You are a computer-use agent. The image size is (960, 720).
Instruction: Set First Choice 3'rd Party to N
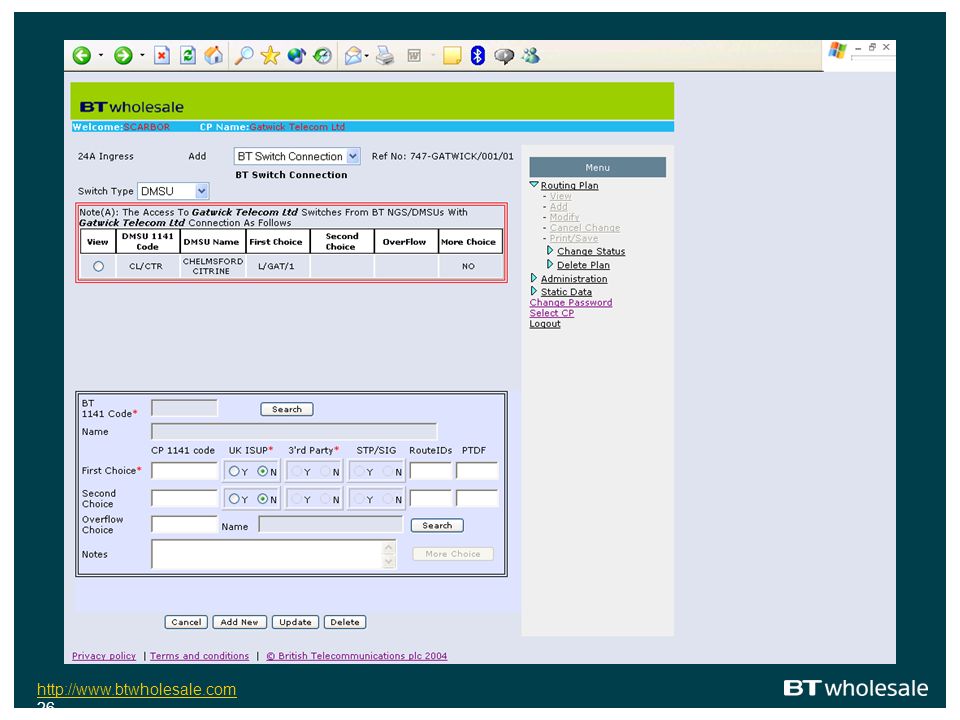click(326, 471)
